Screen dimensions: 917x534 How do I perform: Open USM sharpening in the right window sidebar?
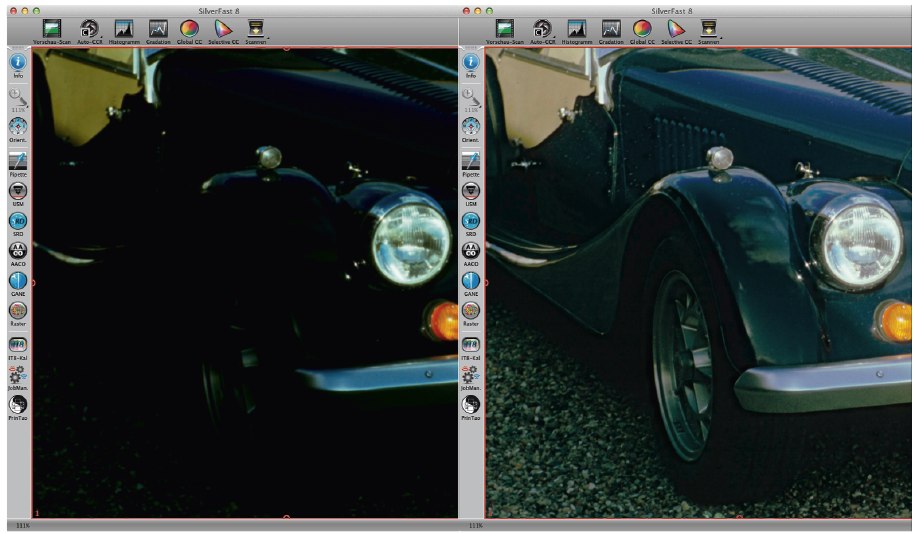coord(468,190)
